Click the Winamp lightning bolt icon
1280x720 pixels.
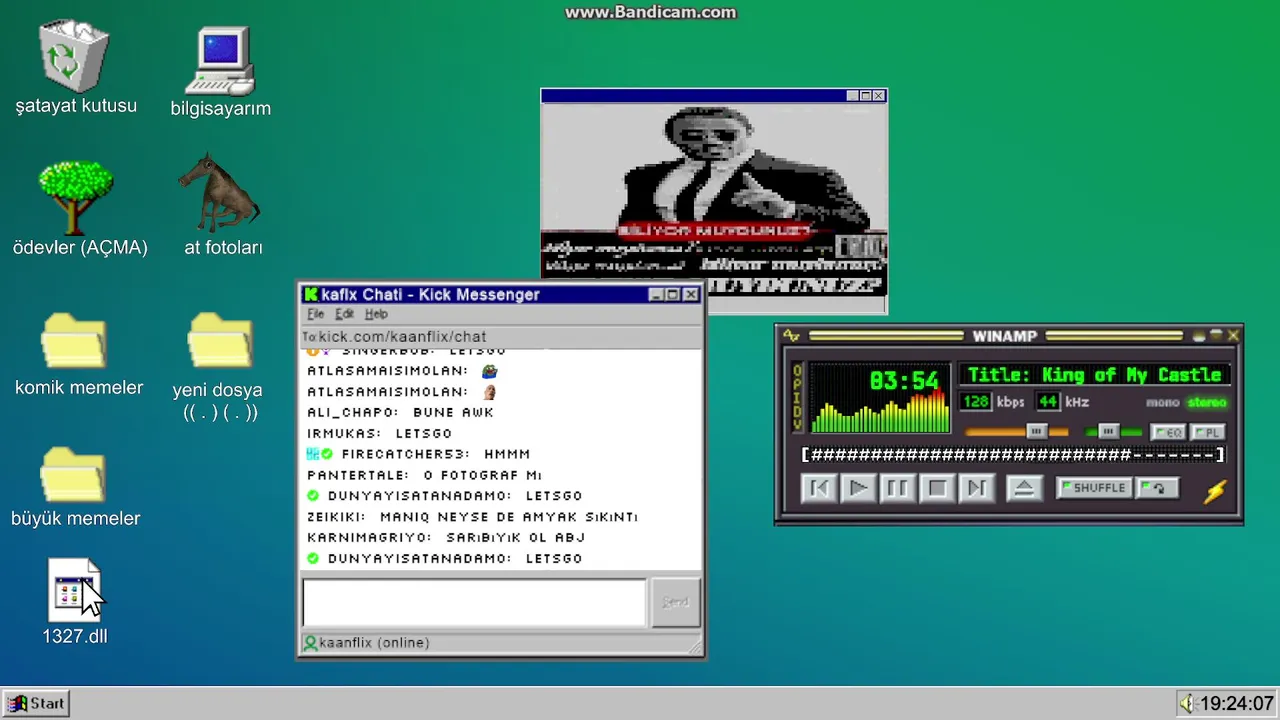coord(1215,492)
